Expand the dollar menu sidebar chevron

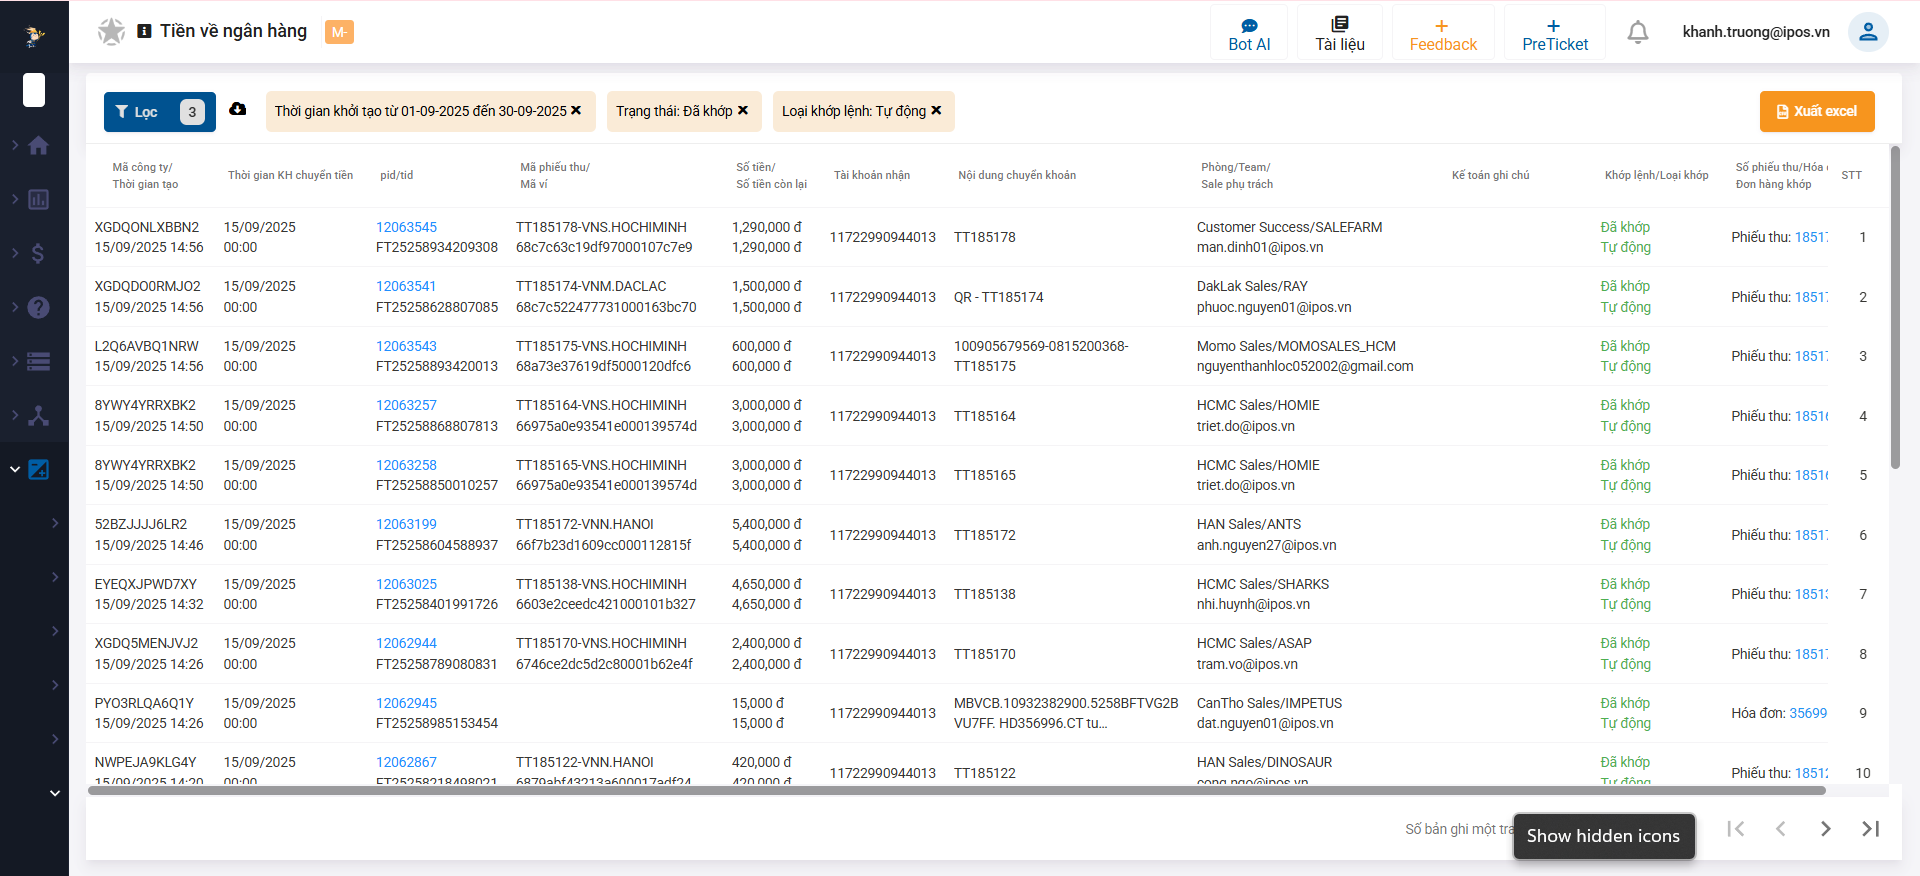coord(15,254)
